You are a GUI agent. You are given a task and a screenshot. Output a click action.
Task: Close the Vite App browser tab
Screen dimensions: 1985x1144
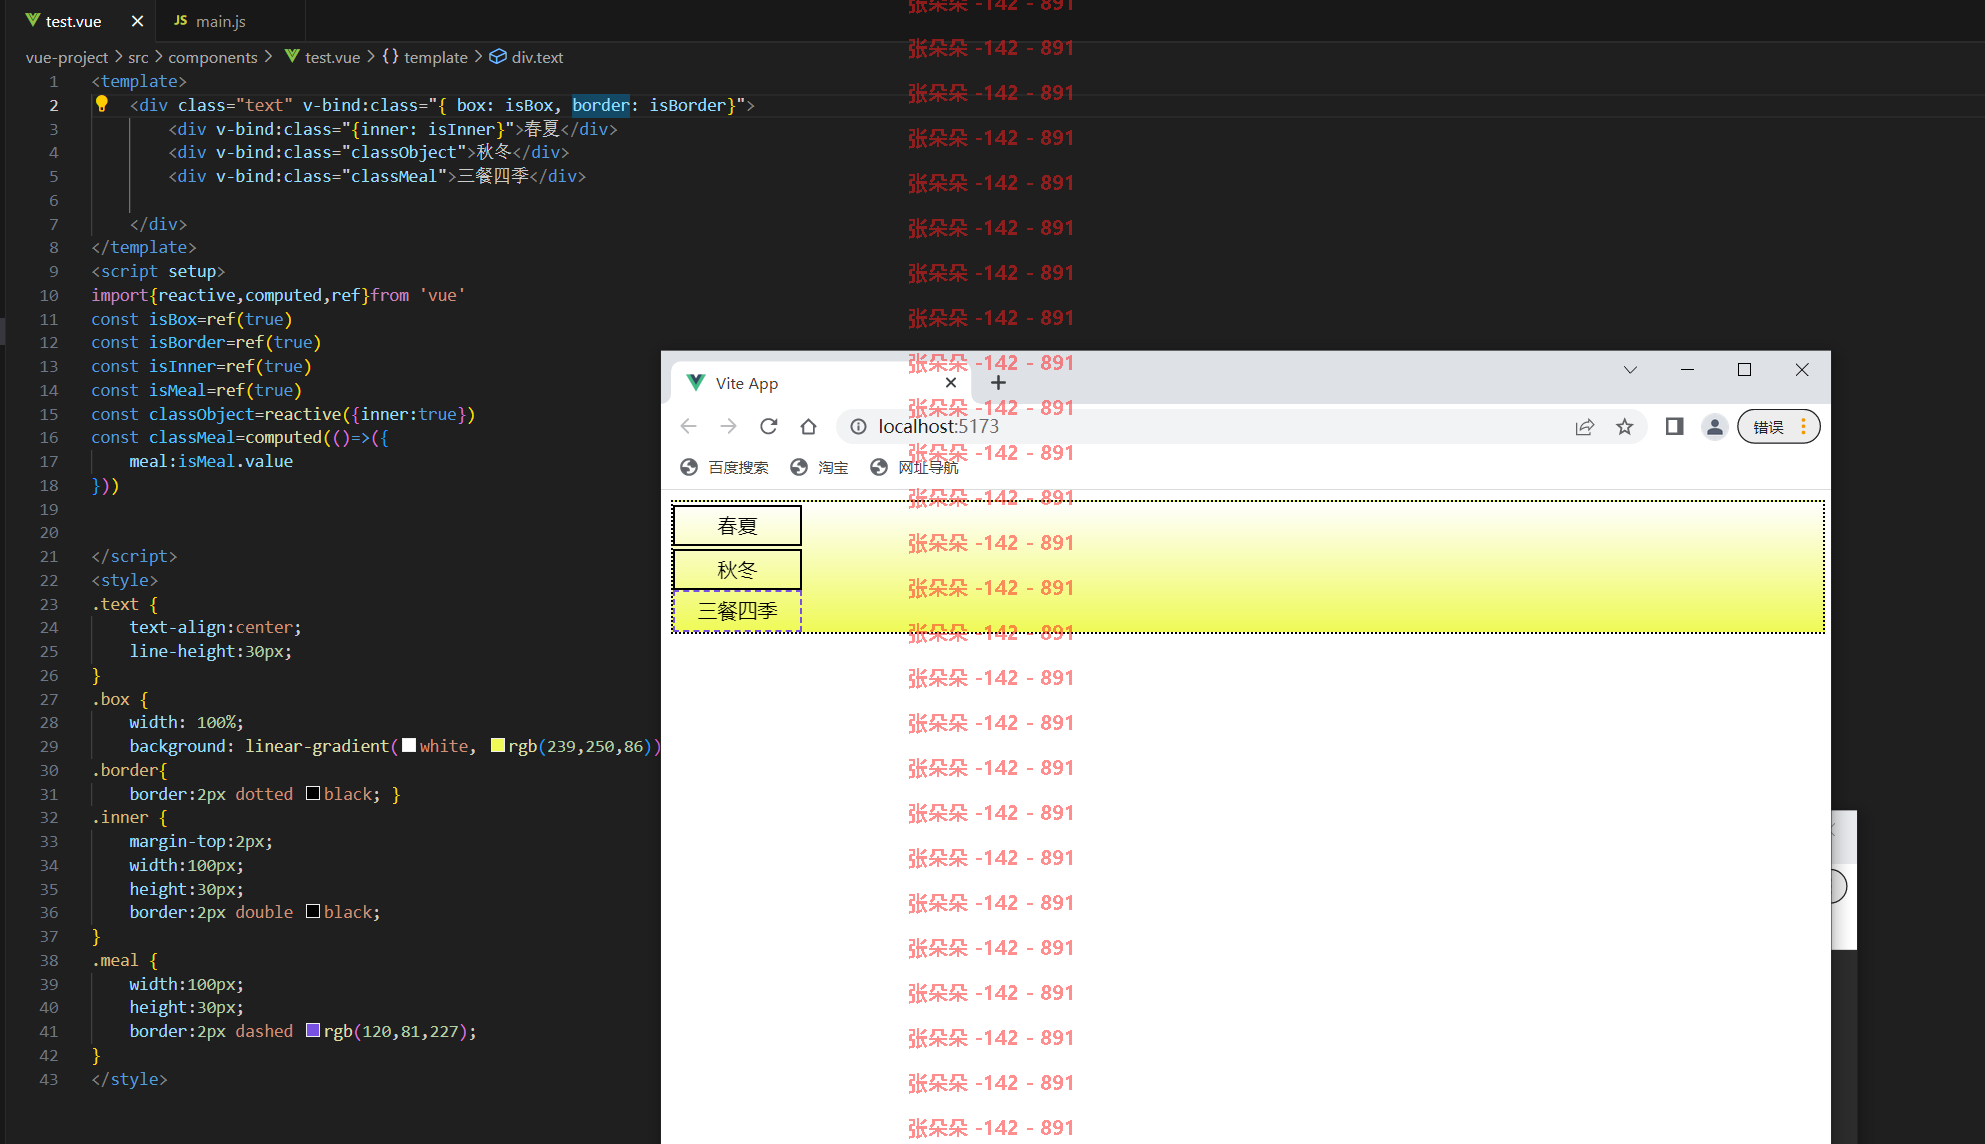coord(951,383)
